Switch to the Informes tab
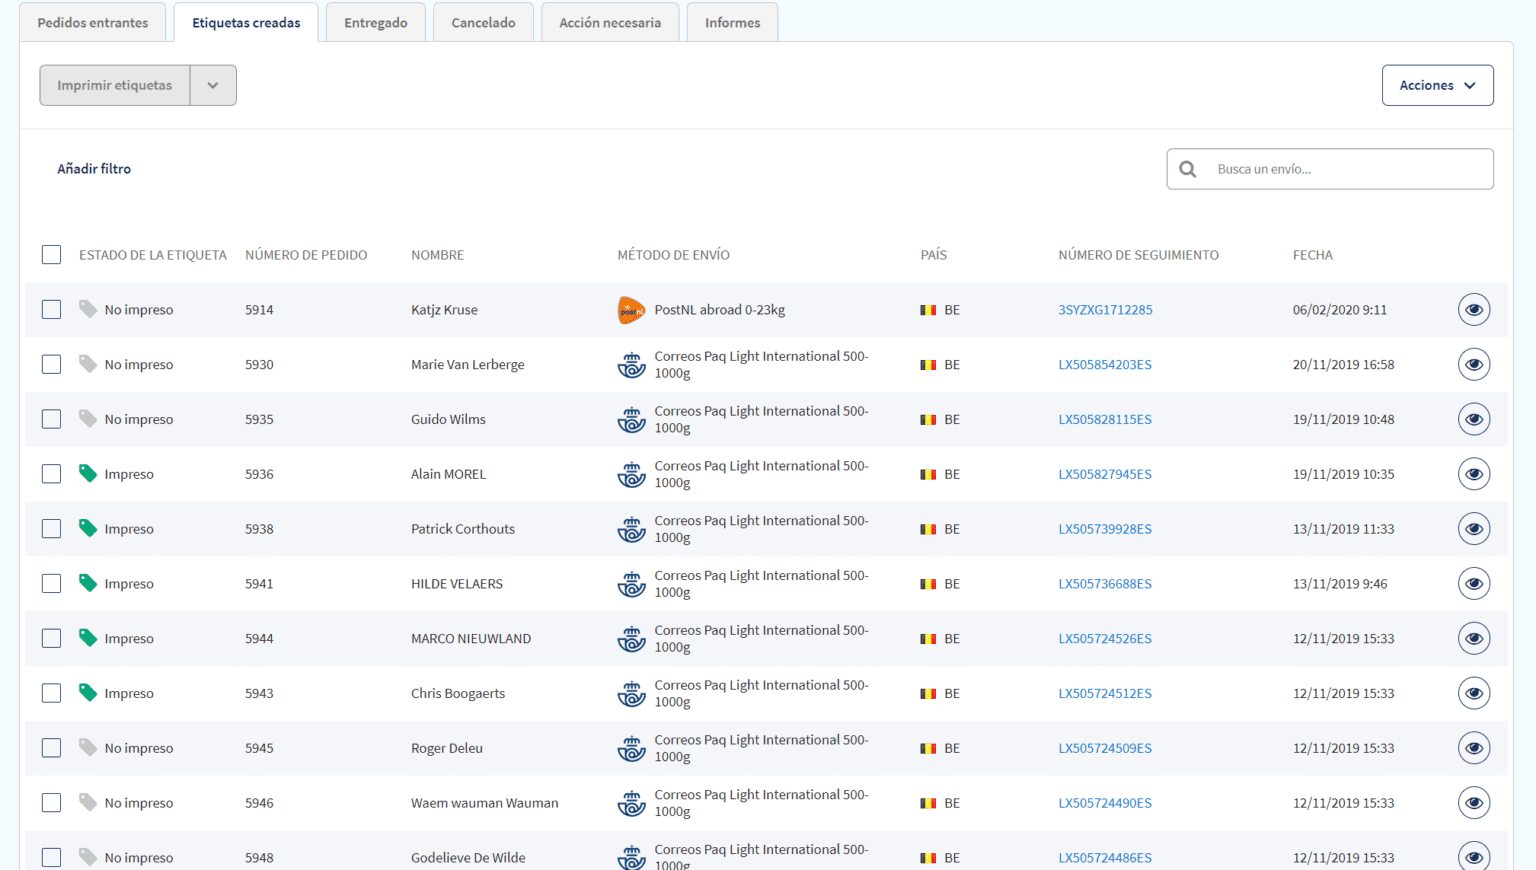This screenshot has width=1536, height=870. click(733, 22)
